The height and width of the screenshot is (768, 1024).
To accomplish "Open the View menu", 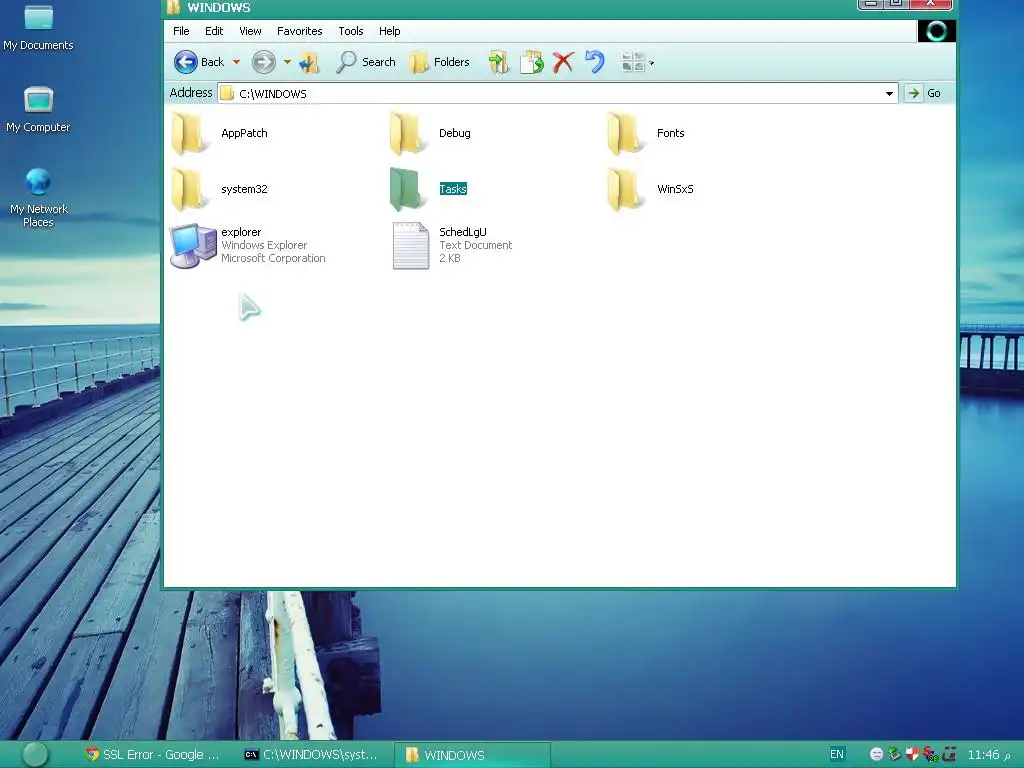I will coord(250,31).
